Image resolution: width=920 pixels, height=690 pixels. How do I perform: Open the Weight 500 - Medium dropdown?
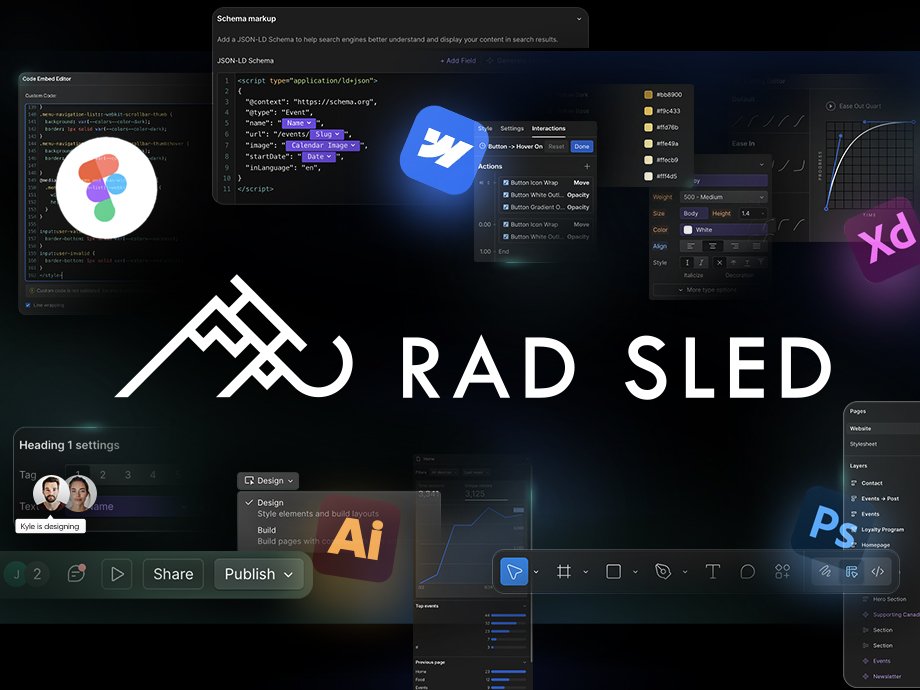(x=723, y=197)
